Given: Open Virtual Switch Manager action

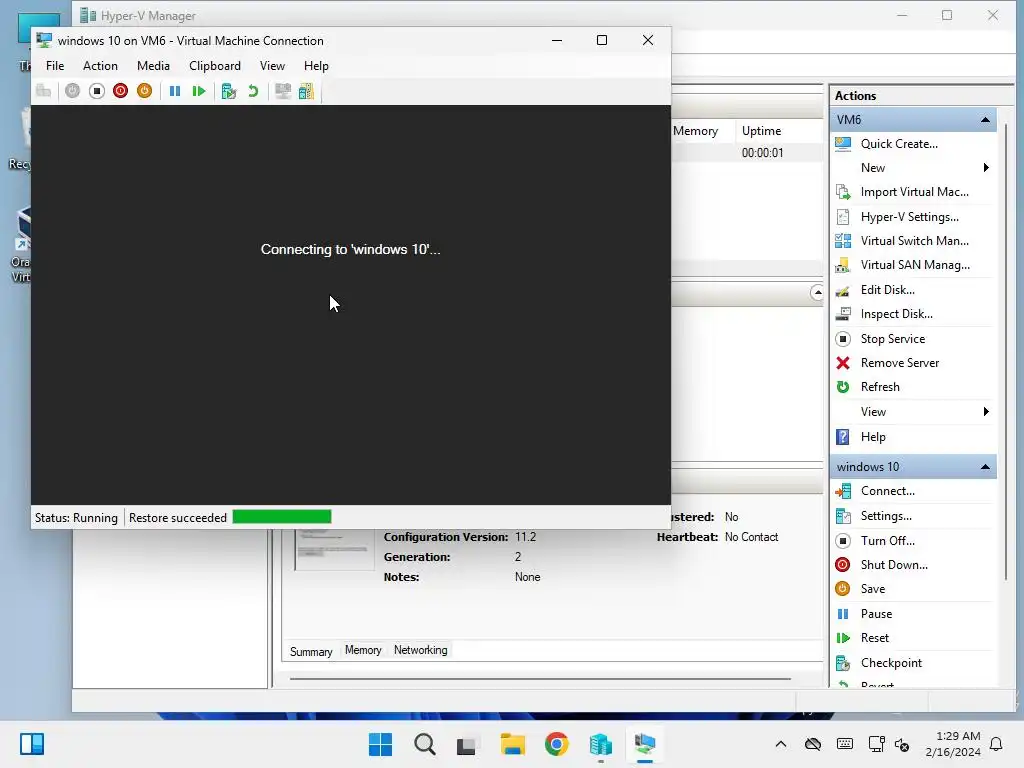Looking at the screenshot, I should click(x=914, y=241).
